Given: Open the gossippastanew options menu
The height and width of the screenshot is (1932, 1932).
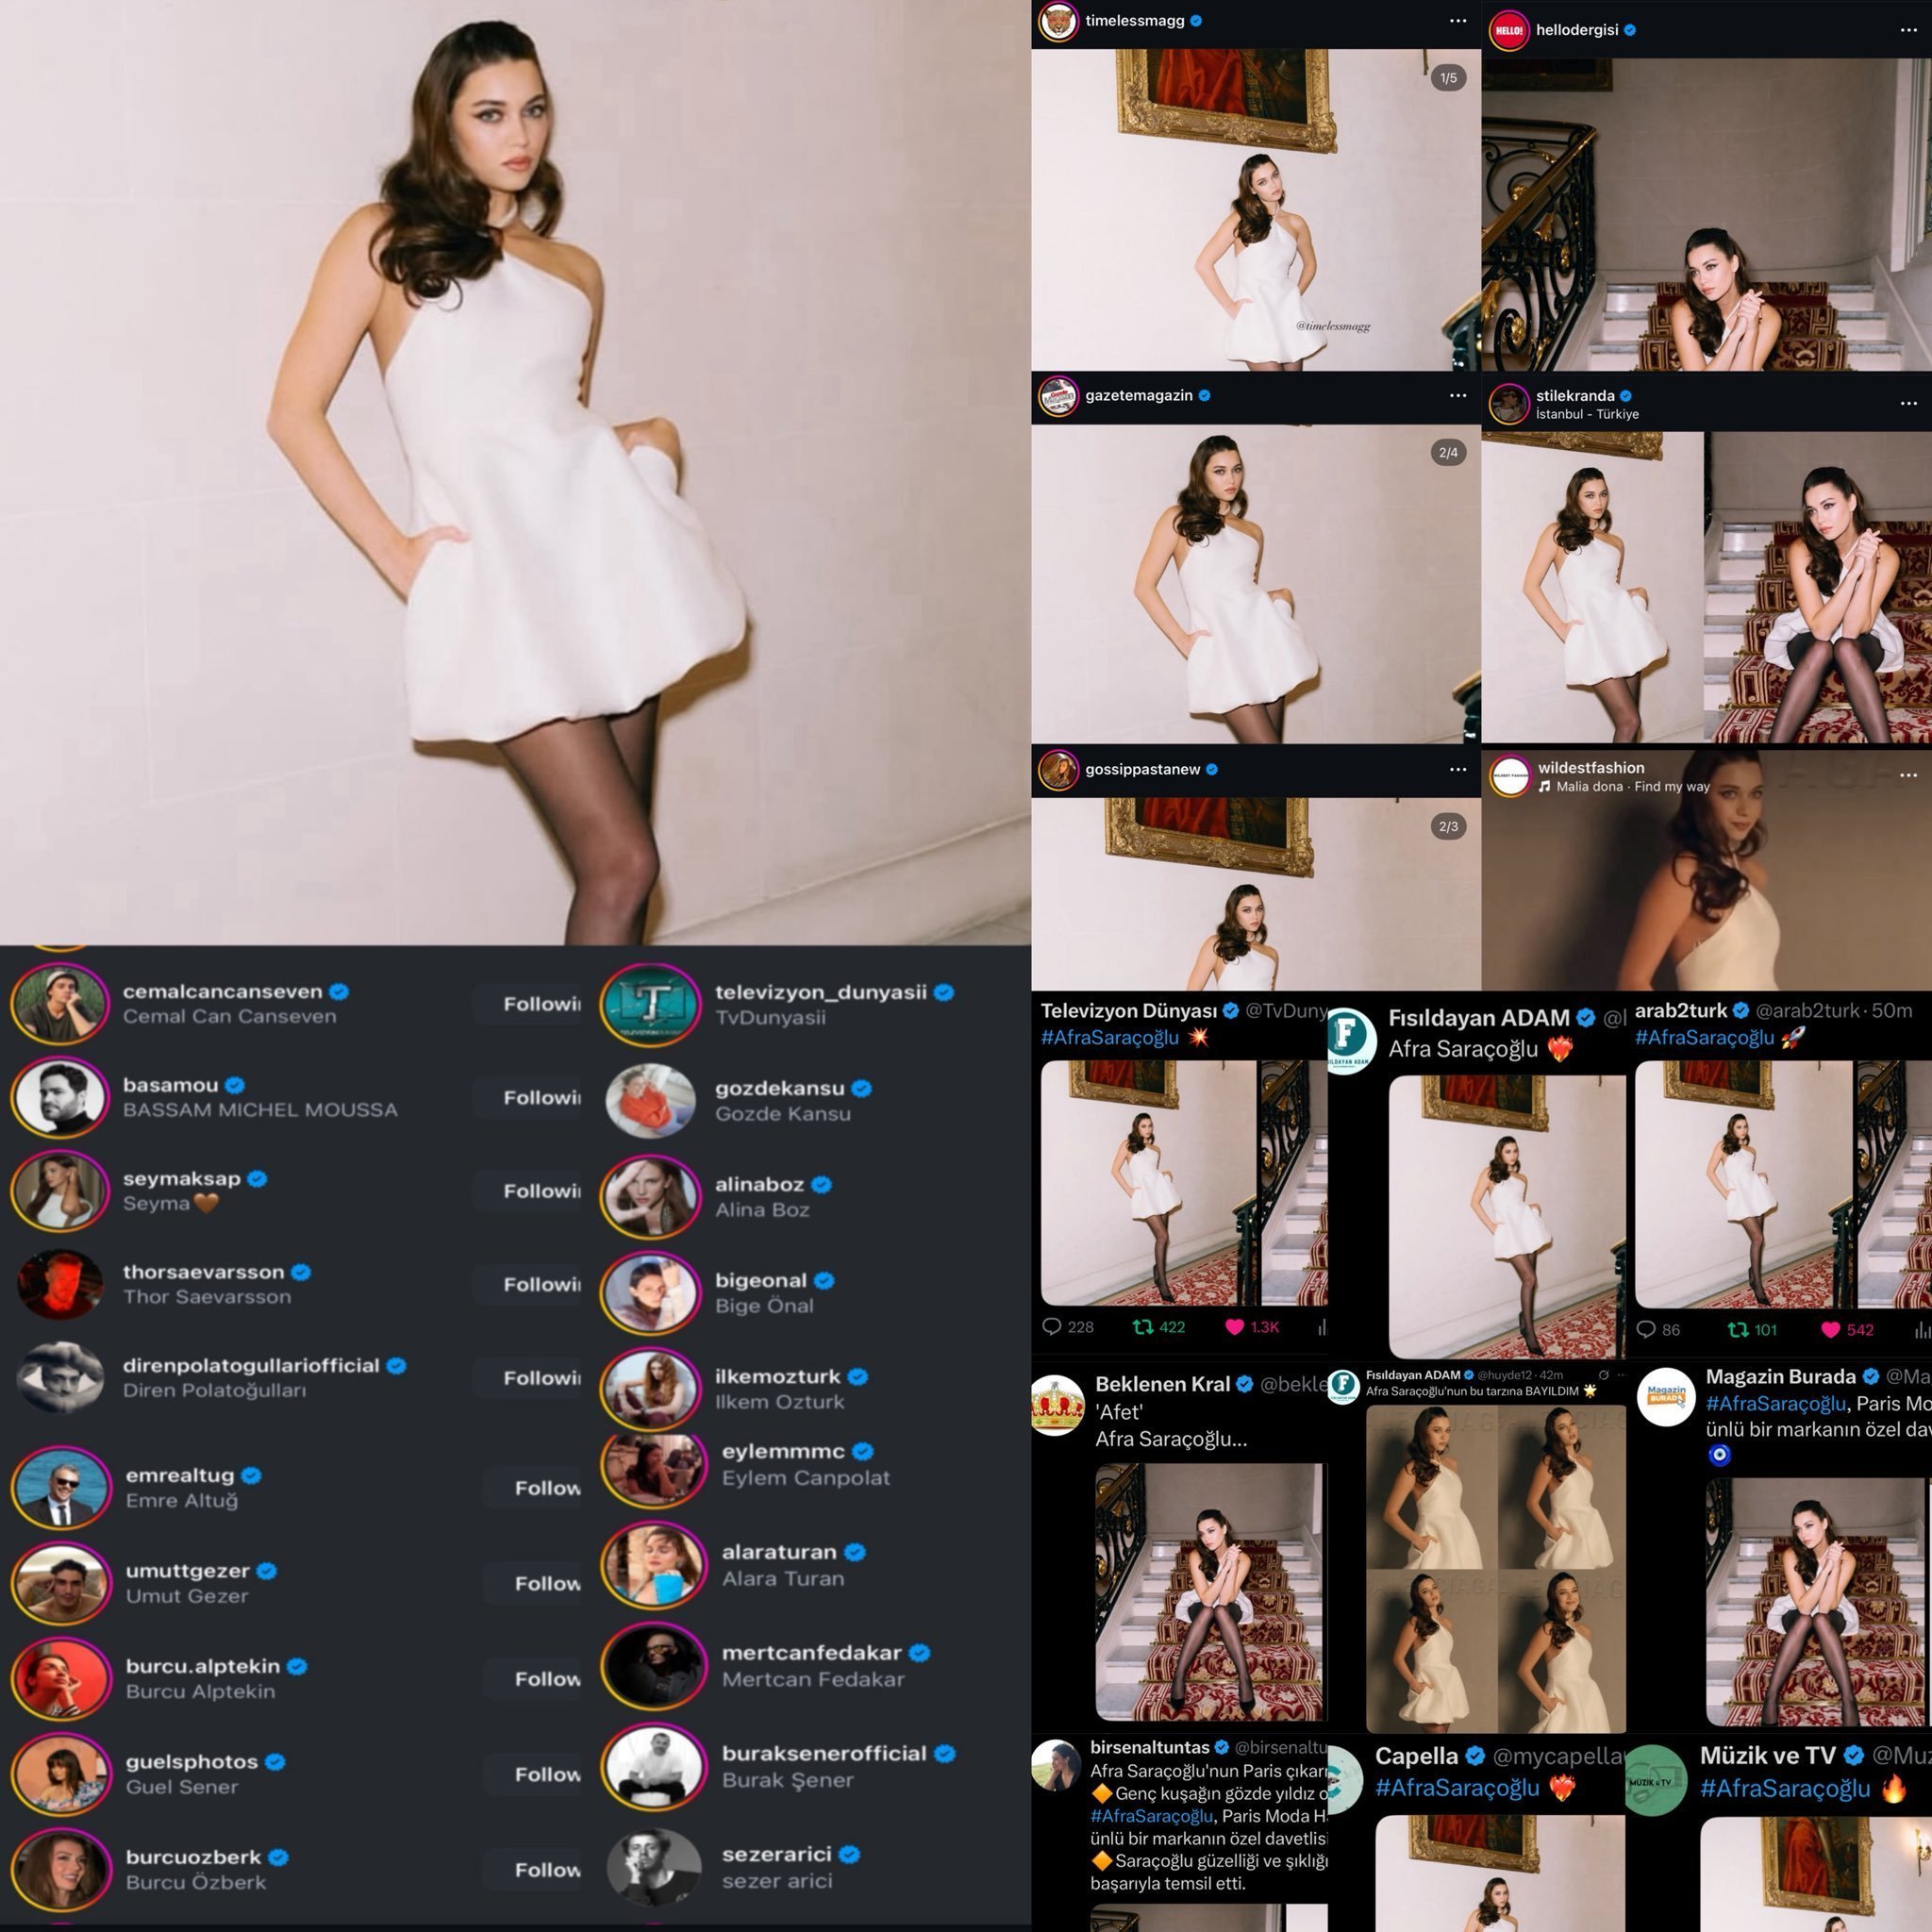Looking at the screenshot, I should click(x=1458, y=770).
